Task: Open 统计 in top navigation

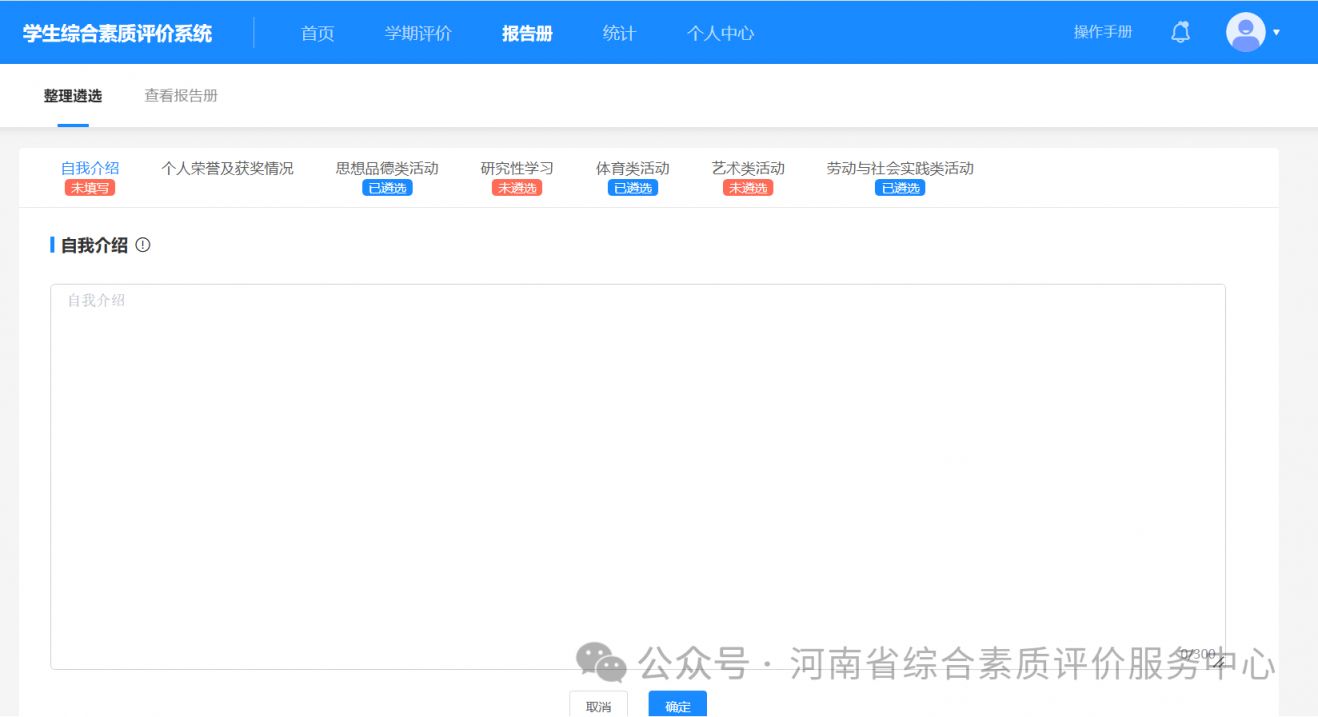Action: pyautogui.click(x=619, y=33)
